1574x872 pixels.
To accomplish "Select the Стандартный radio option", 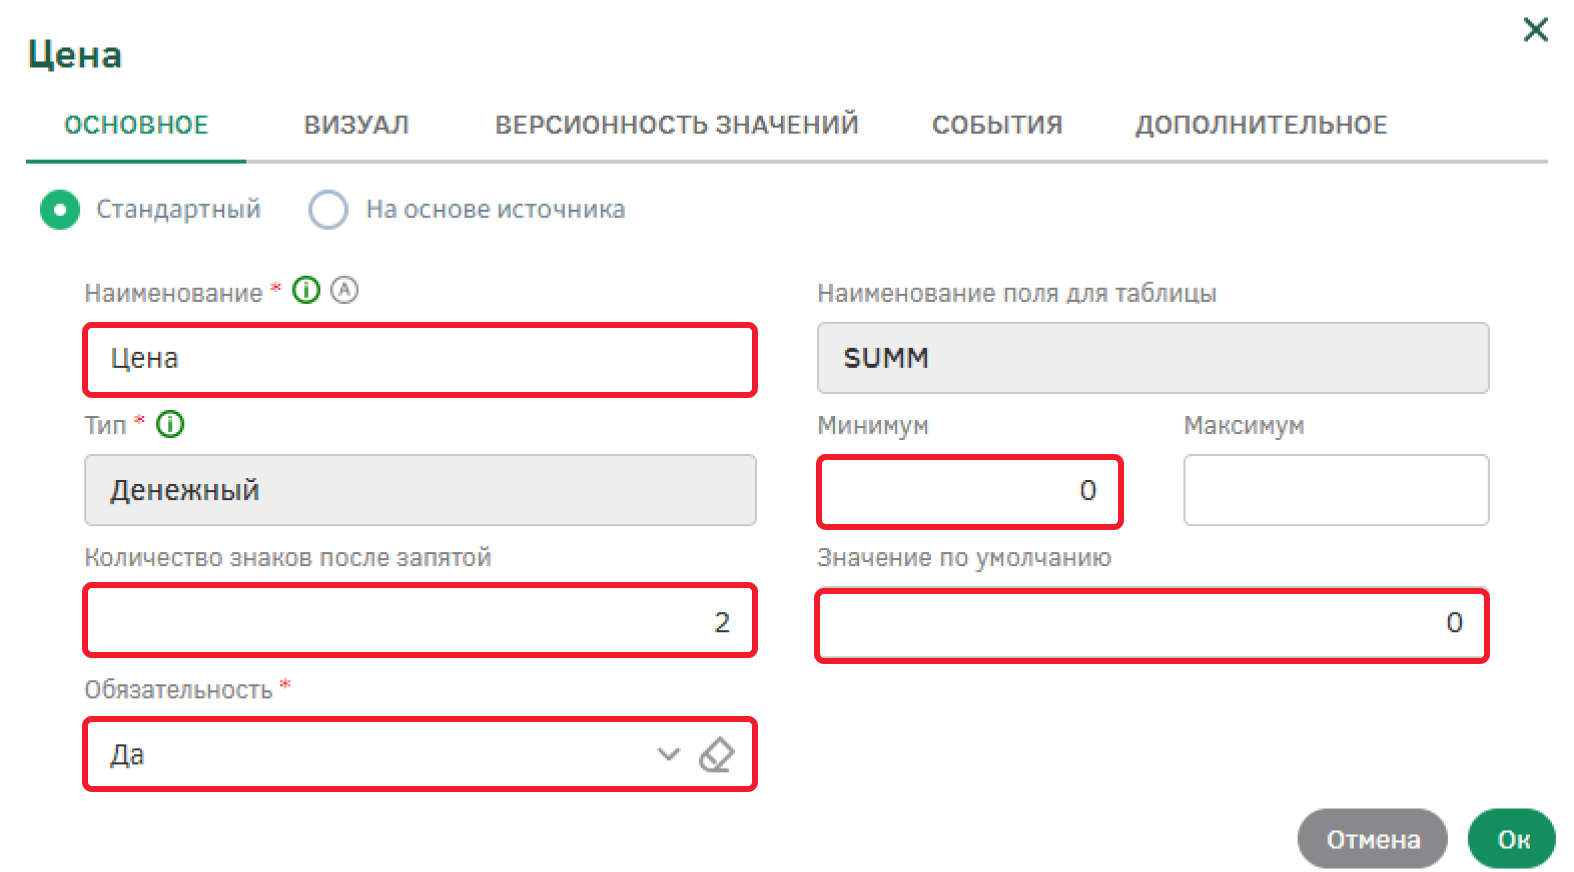I will [60, 210].
